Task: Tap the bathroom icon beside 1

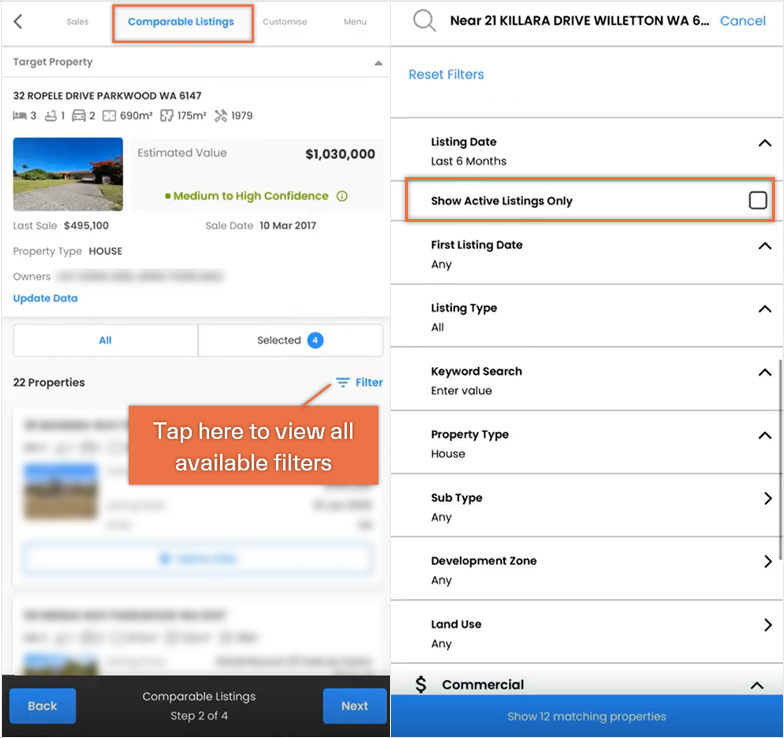Action: coord(50,116)
